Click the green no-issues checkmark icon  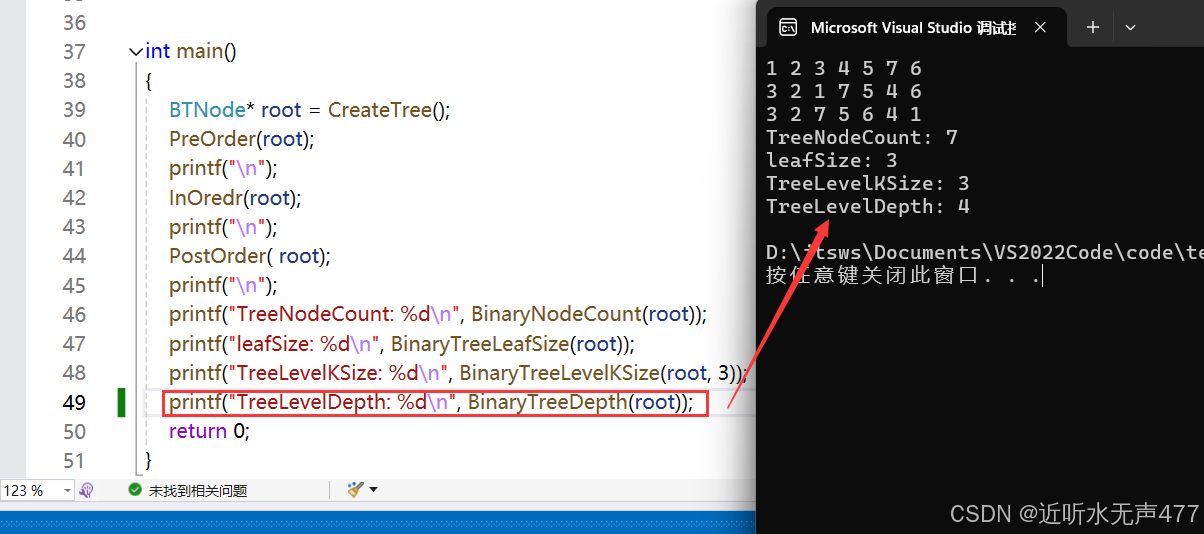pyautogui.click(x=135, y=491)
